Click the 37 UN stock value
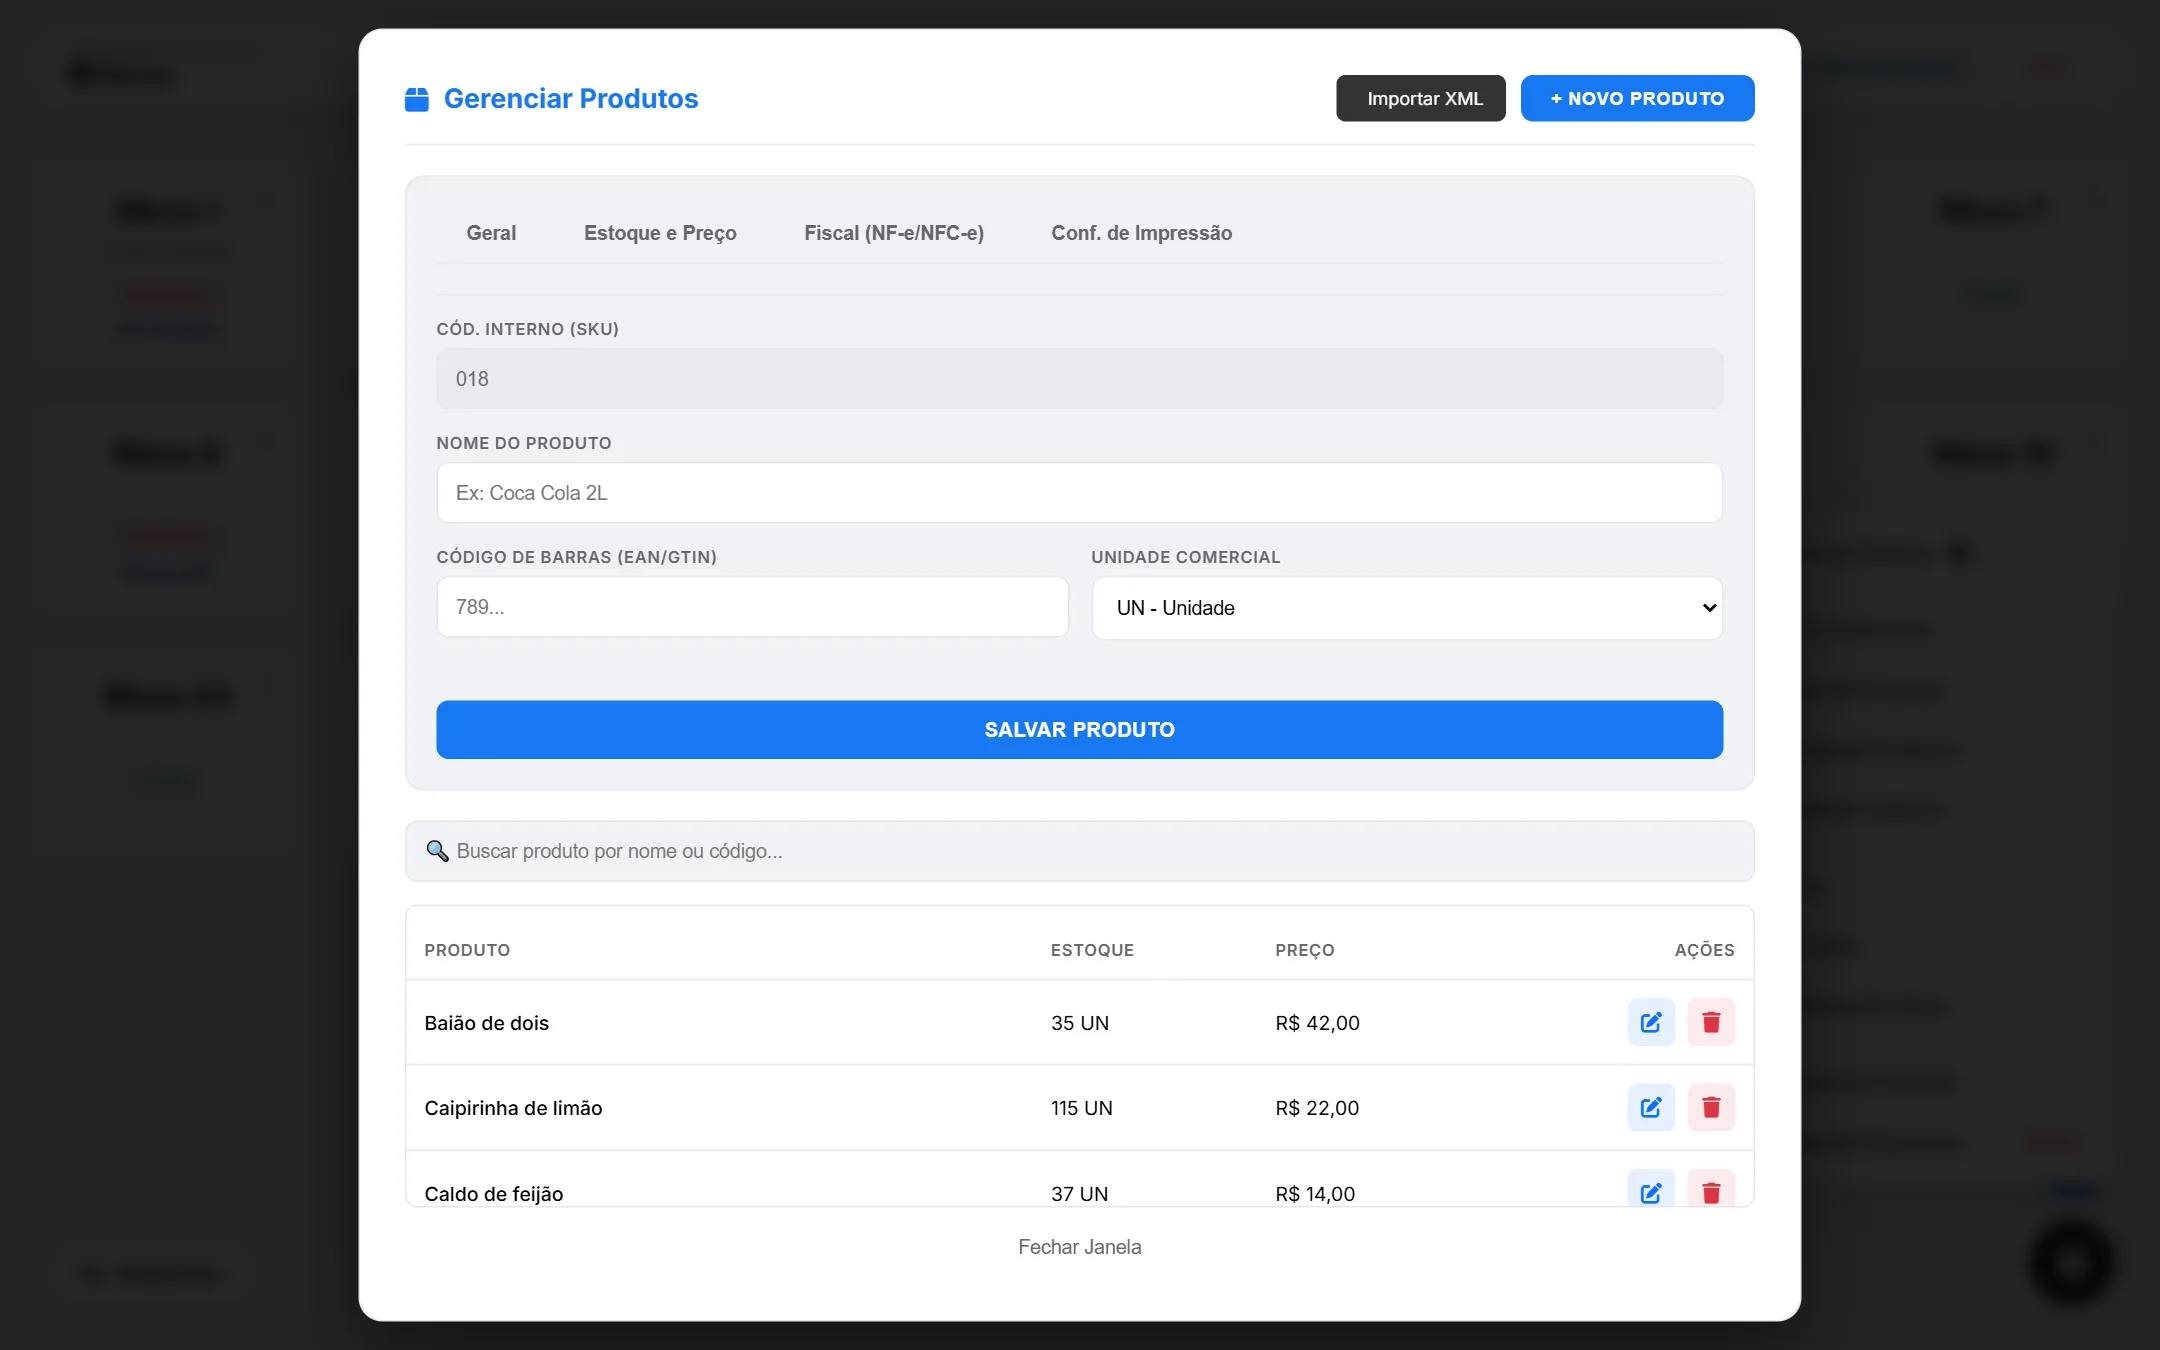The width and height of the screenshot is (2160, 1350). 1080,1194
